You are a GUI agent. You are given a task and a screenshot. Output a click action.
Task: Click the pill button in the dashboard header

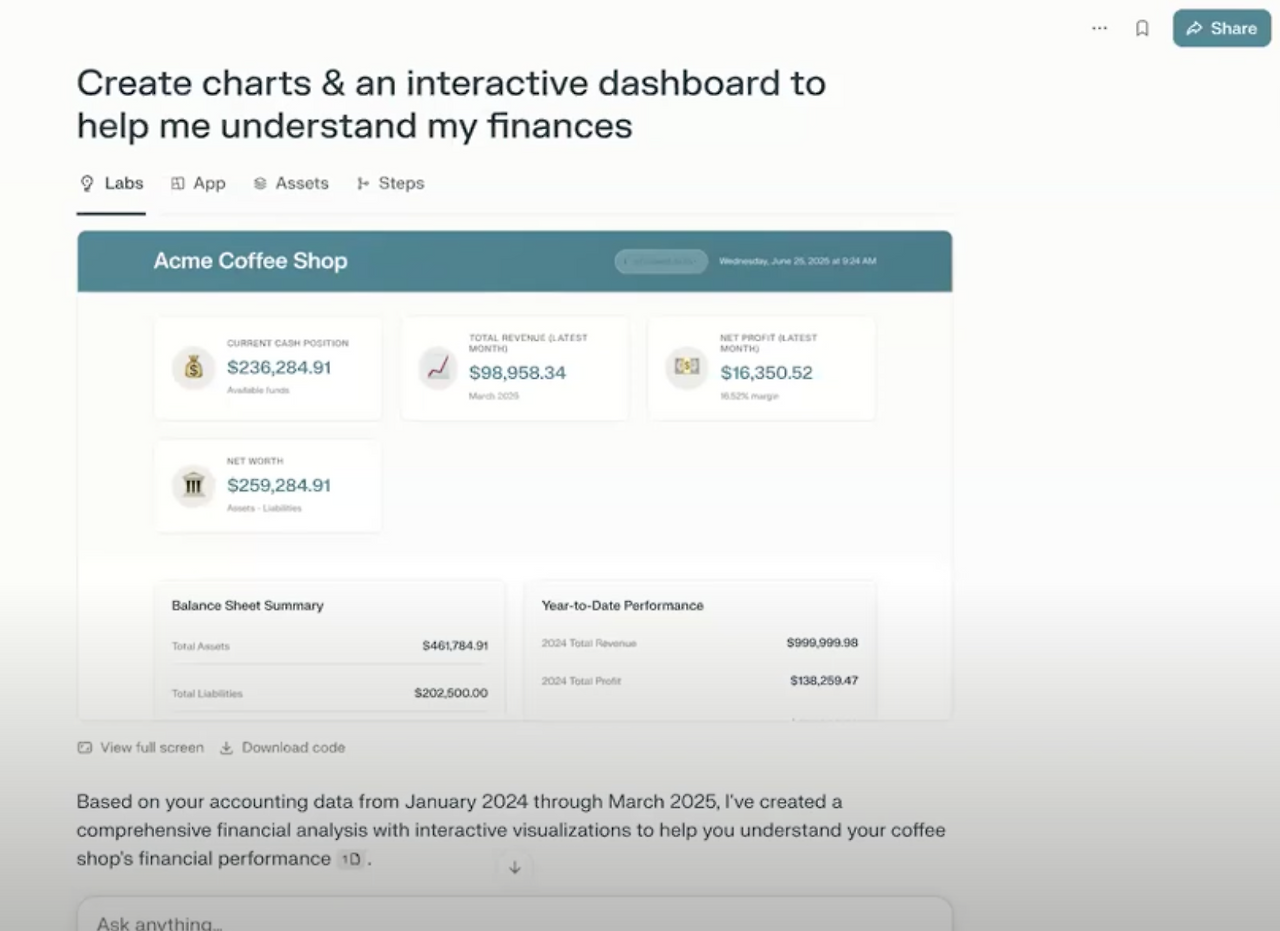pos(661,261)
